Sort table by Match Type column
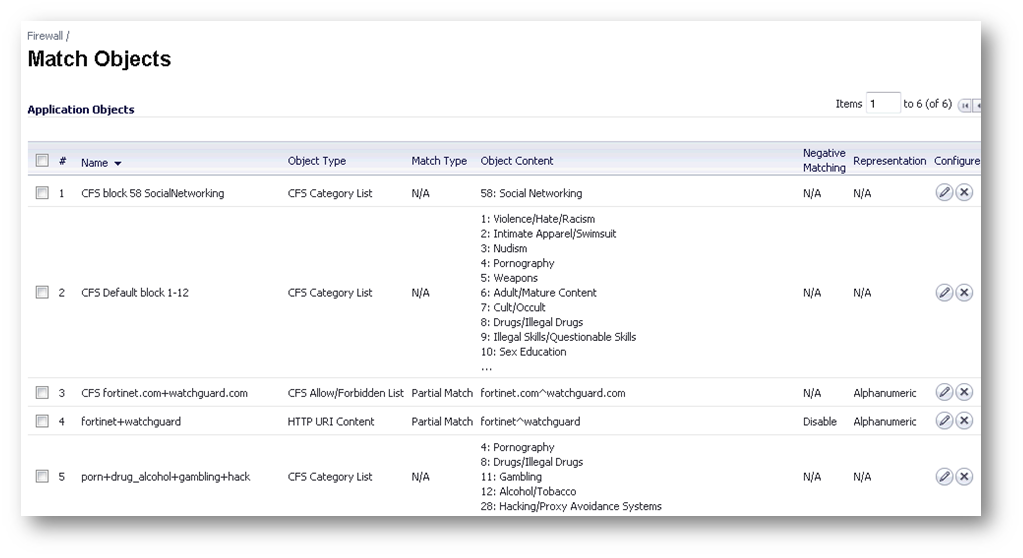This screenshot has height=558, width=1023. click(439, 161)
